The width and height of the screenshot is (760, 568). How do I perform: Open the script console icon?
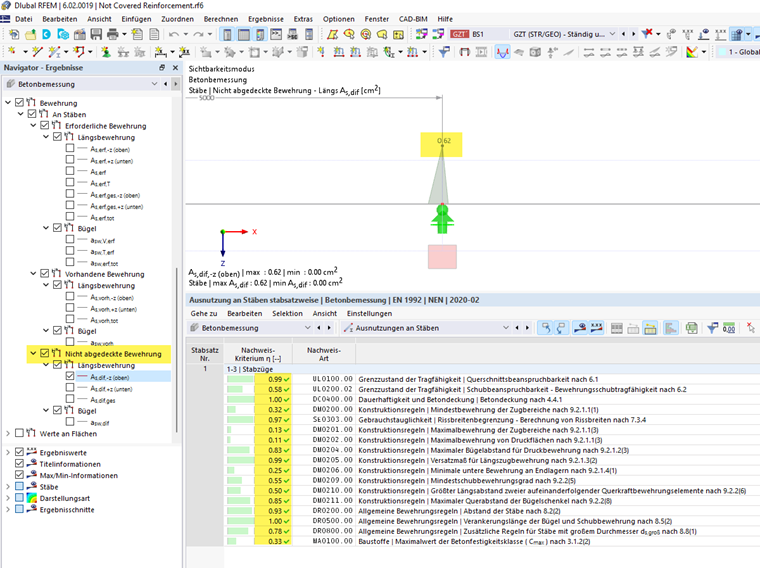[276, 34]
